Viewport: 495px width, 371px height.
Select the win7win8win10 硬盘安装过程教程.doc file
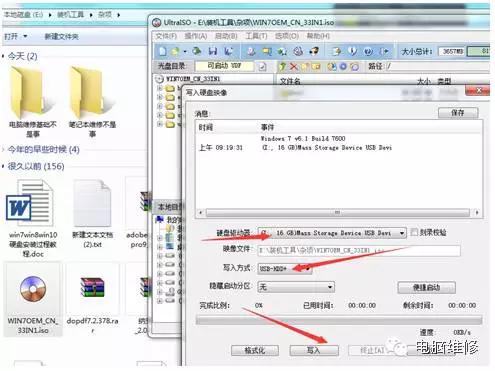33,218
